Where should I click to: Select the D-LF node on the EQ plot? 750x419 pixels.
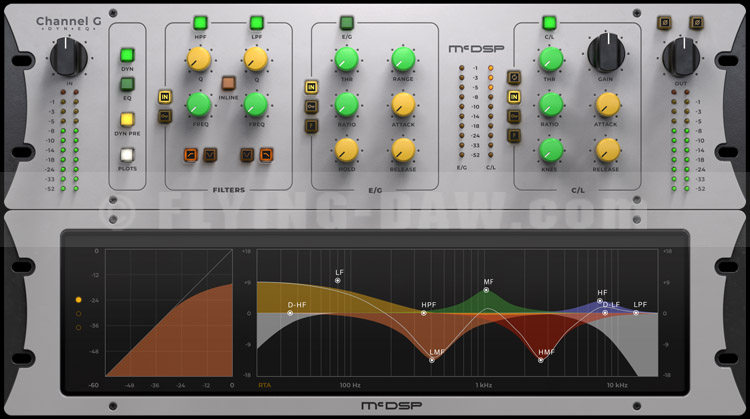point(605,313)
